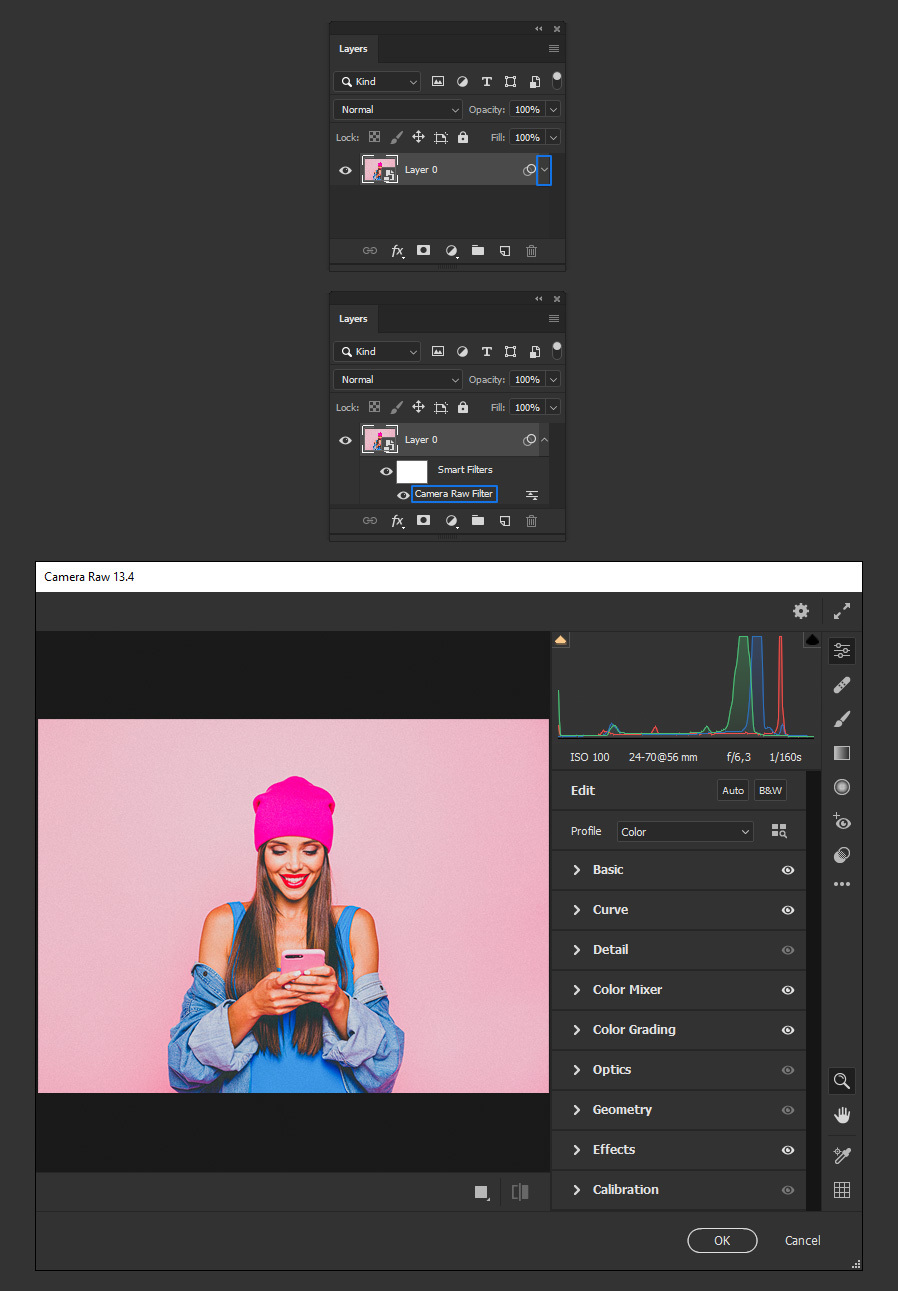Create a new layer in lower Layers panel

tap(505, 521)
